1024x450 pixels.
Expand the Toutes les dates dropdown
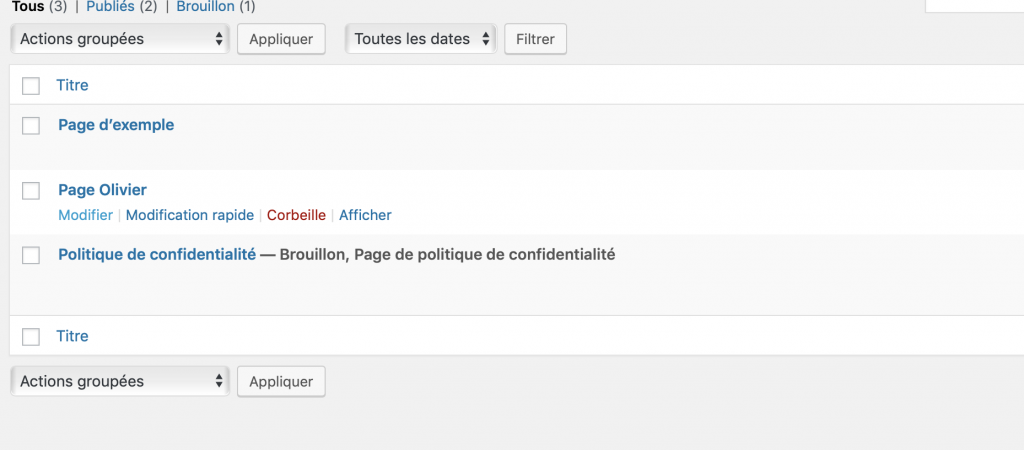coord(421,39)
